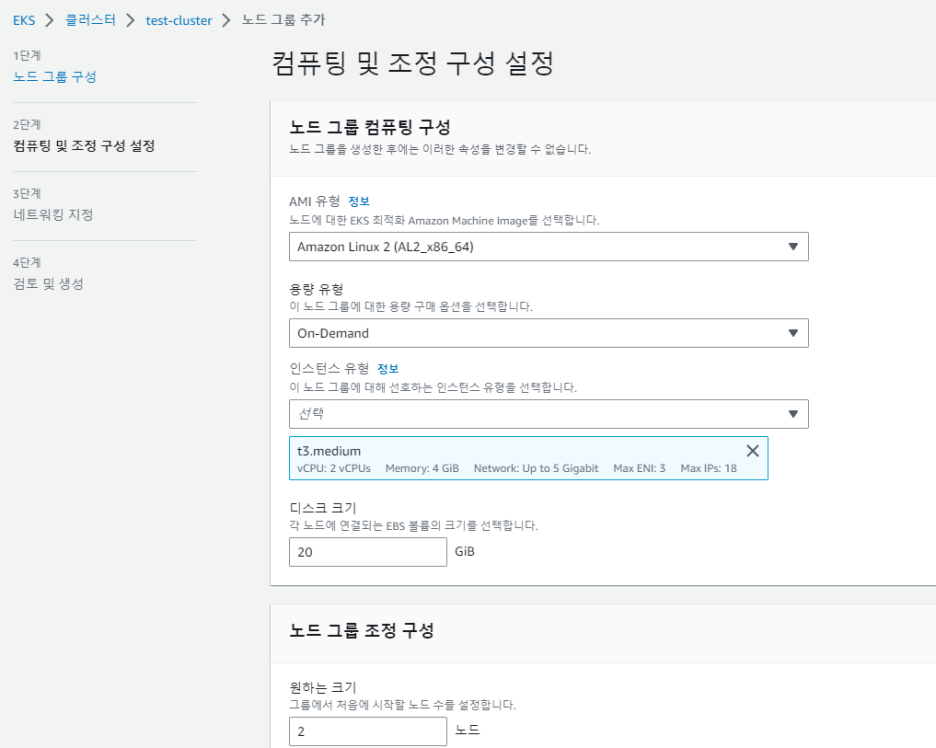Image resolution: width=936 pixels, height=748 pixels.
Task: Open 정보 link beside AMI 유형
Action: [359, 201]
